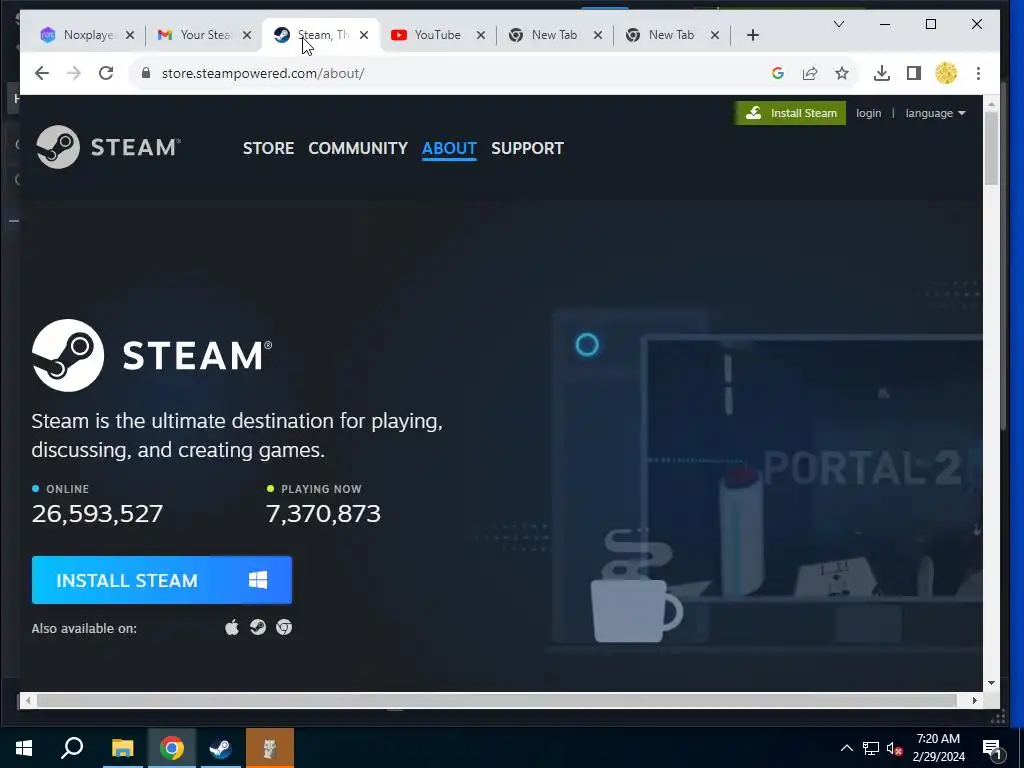The height and width of the screenshot is (768, 1024).
Task: Click Chrome icon in taskbar
Action: point(171,748)
